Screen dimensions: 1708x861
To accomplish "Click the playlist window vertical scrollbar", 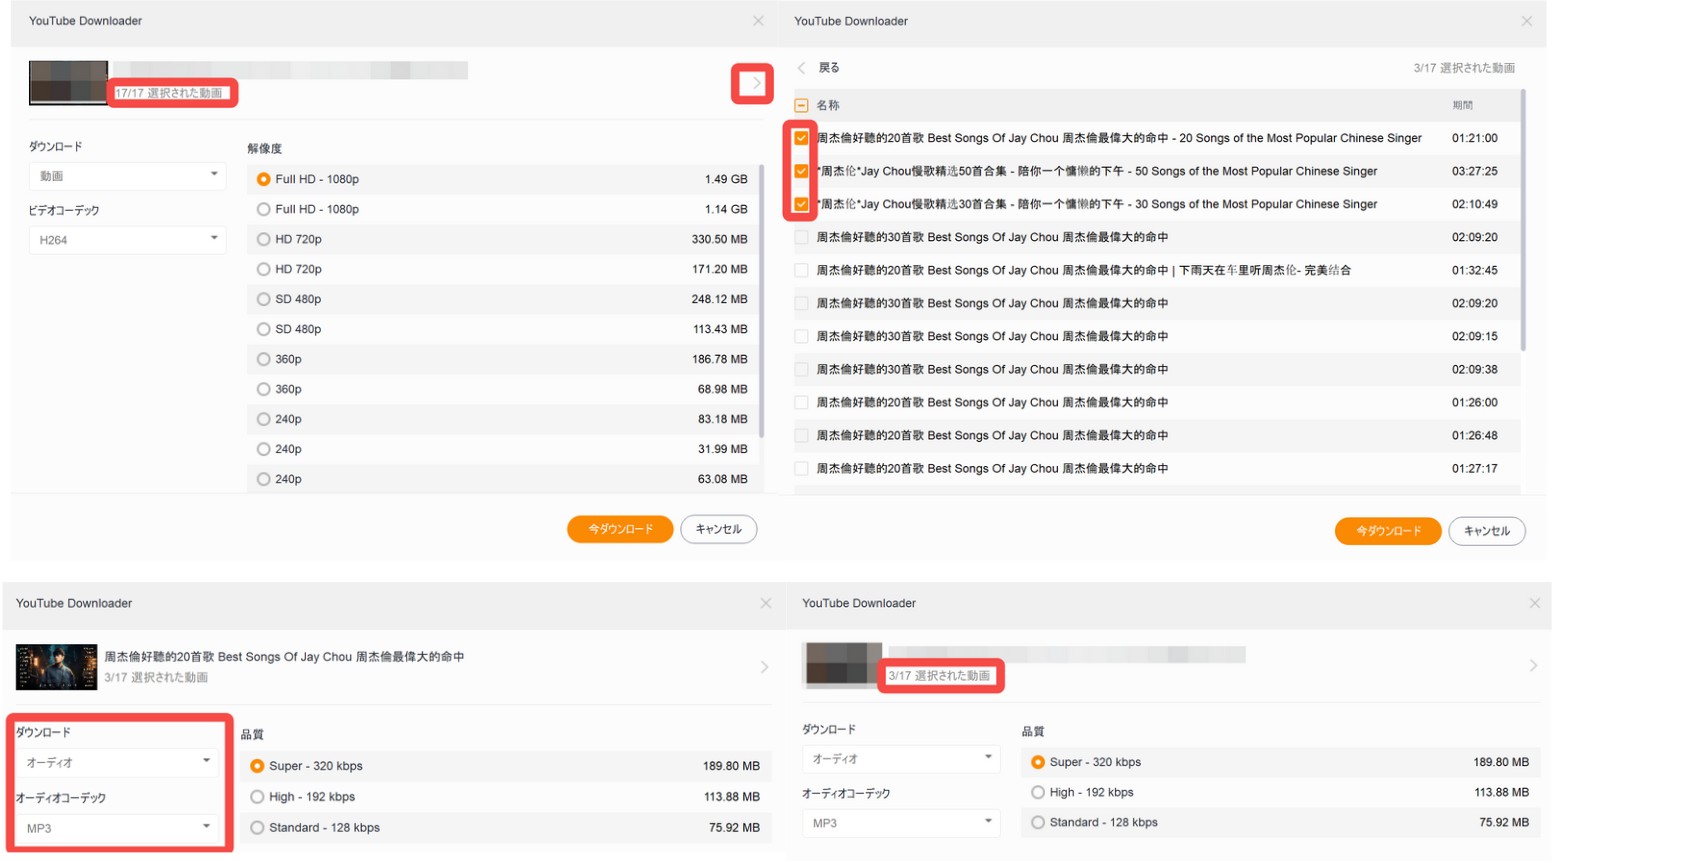I will 1523,220.
